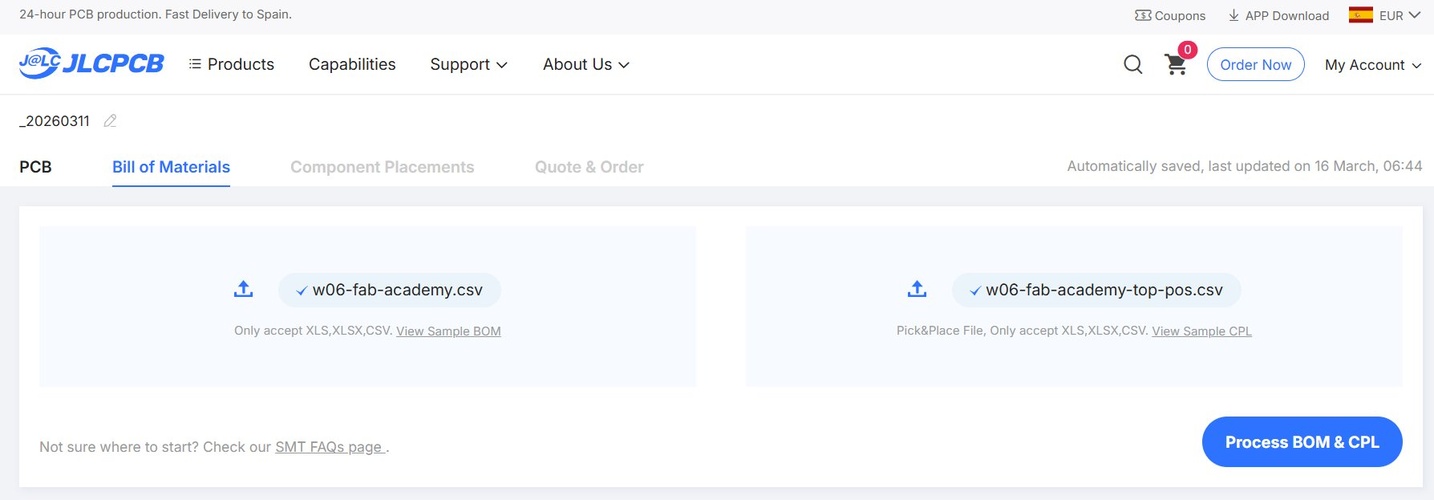Open the Products menu
Screen dimensions: 1434x500
coord(231,64)
